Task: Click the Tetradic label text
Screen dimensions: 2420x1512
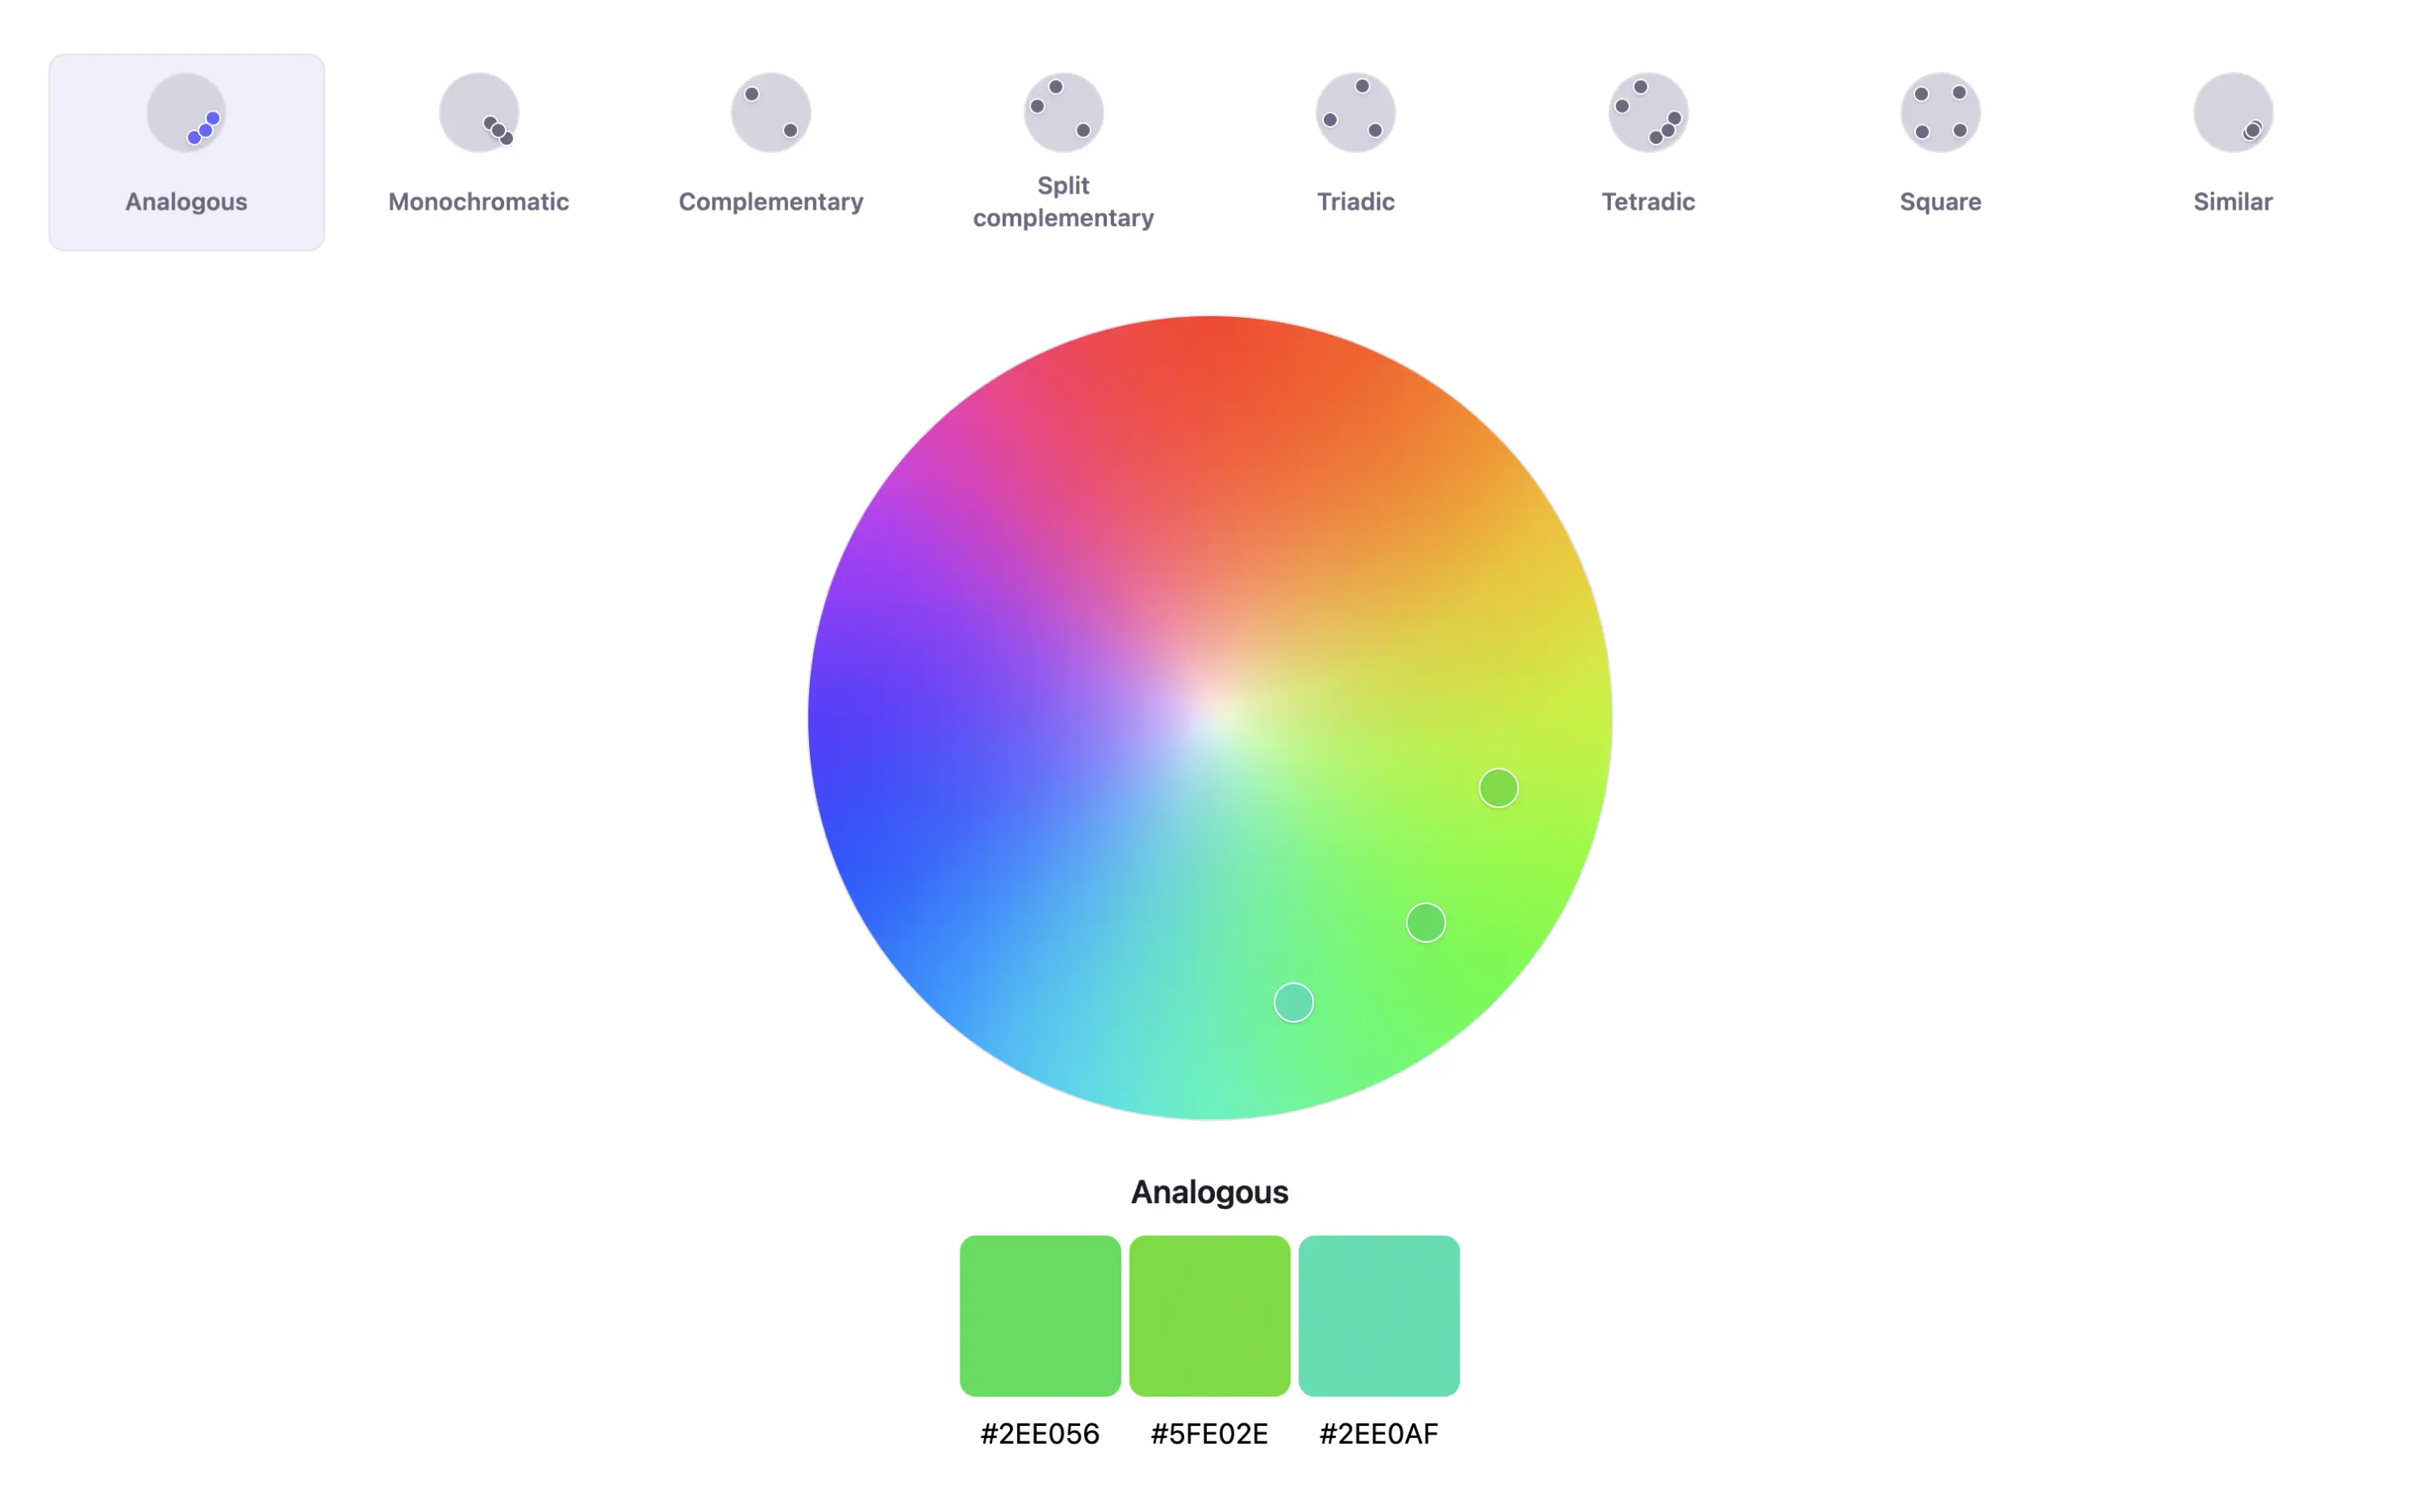Action: (x=1648, y=201)
